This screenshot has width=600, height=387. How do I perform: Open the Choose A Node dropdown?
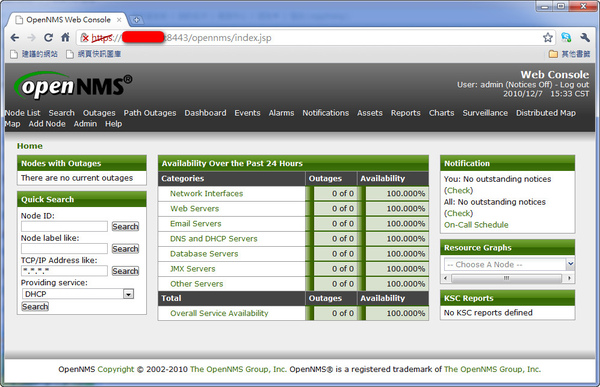tap(509, 265)
